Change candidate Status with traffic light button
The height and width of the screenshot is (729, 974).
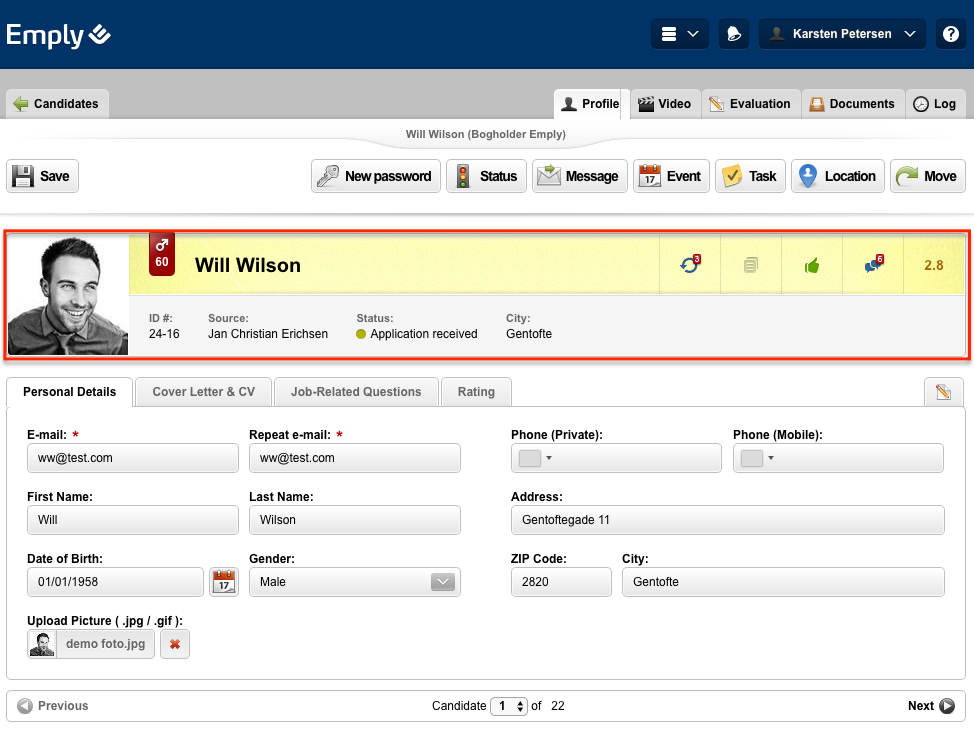486,176
